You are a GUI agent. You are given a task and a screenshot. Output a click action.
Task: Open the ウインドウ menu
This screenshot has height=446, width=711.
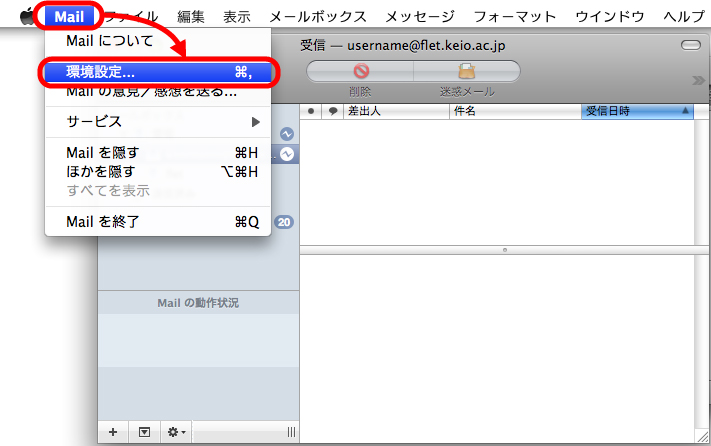point(609,17)
